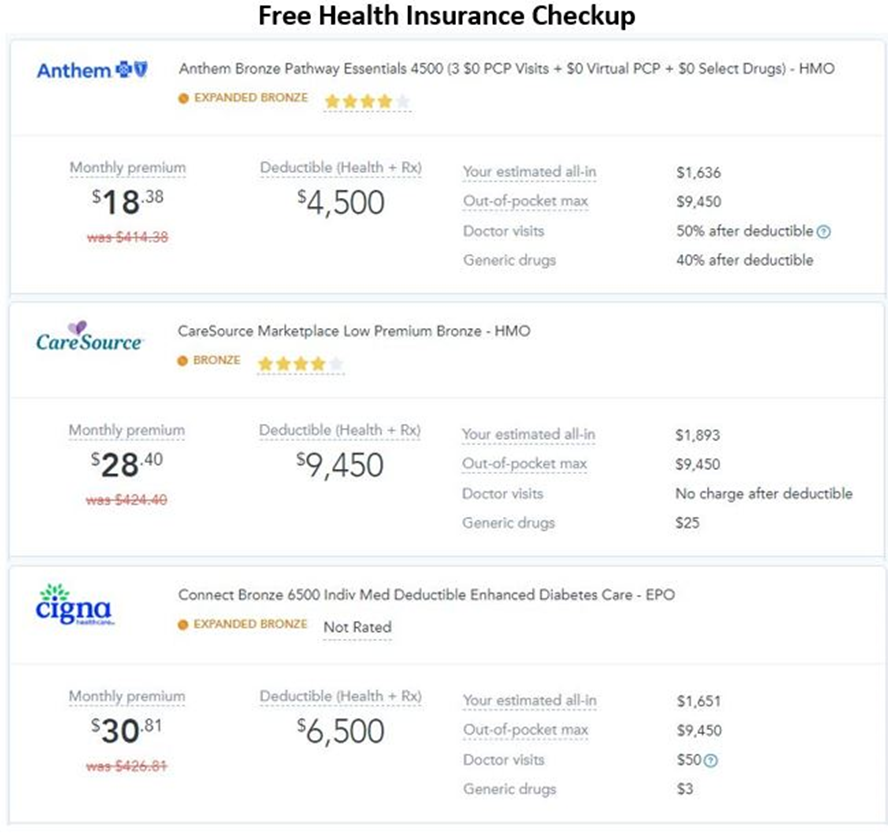This screenshot has height=839, width=888.
Task: Click the four-star rating under the Anthem plan
Action: click(366, 100)
